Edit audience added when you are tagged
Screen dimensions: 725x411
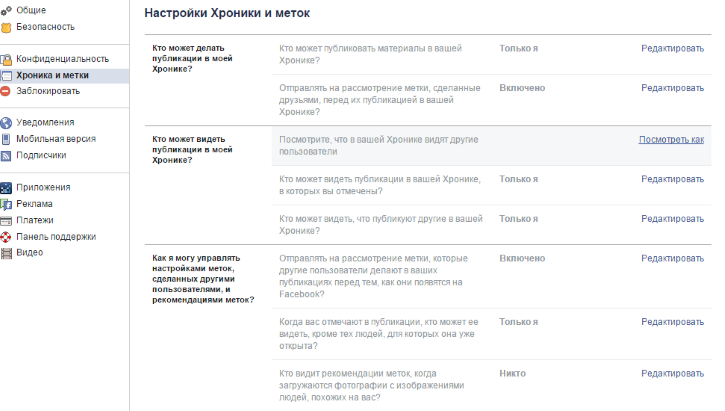pyautogui.click(x=672, y=322)
